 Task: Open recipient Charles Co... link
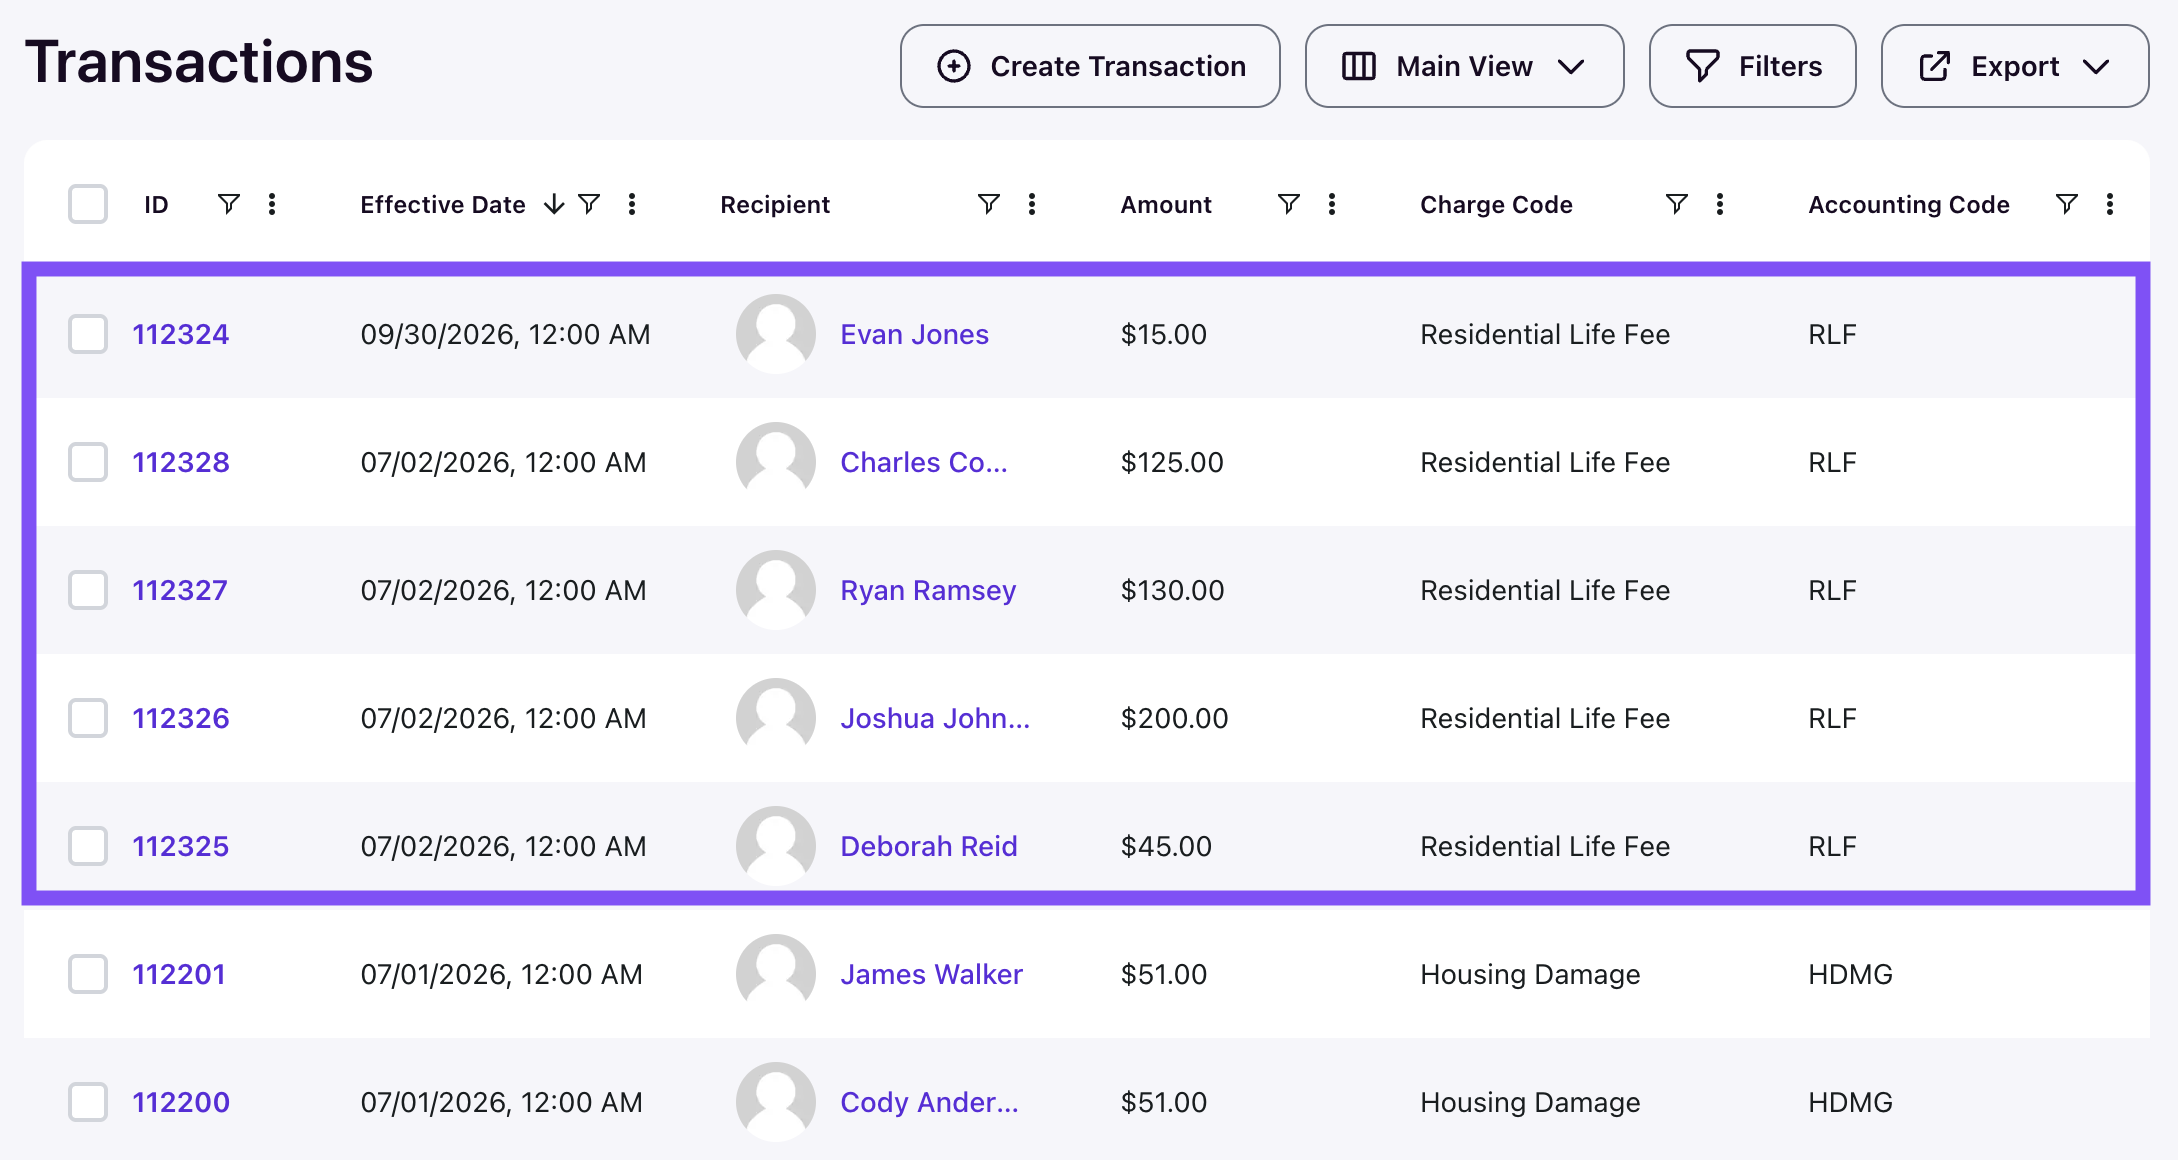(924, 462)
